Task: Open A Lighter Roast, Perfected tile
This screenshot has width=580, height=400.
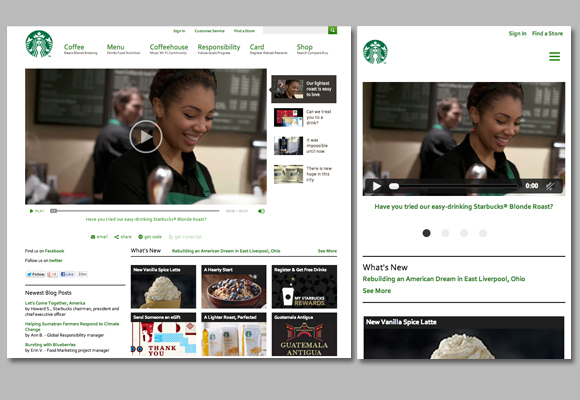Action: coord(233,335)
